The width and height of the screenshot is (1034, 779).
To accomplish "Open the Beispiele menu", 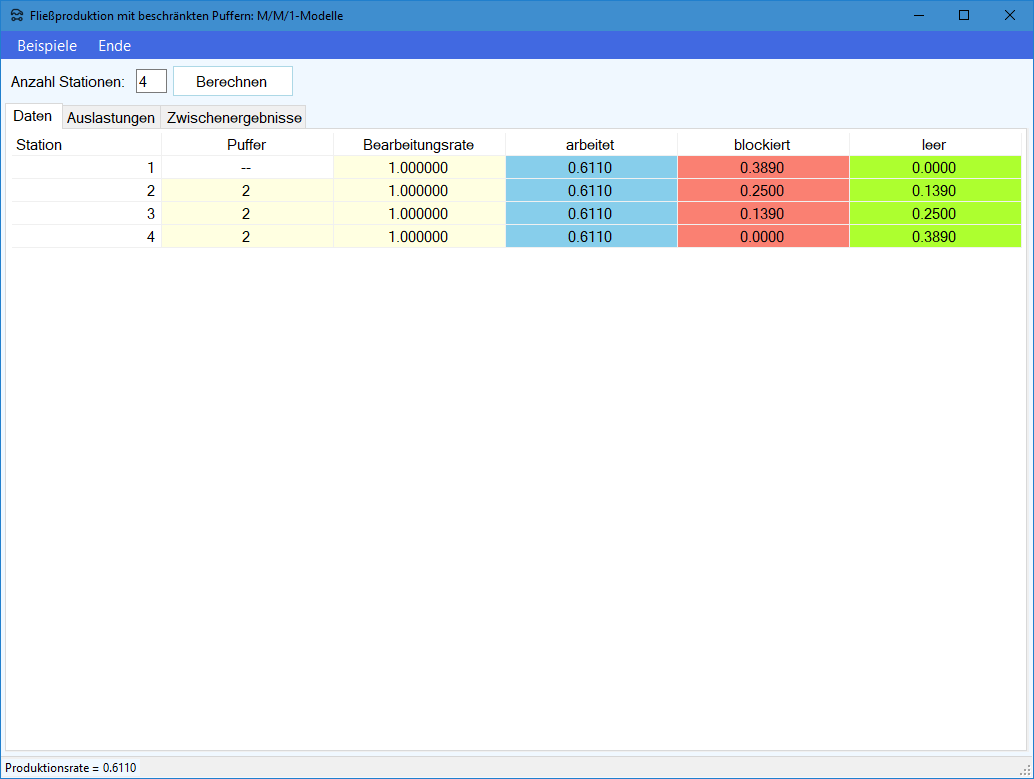I will coord(47,46).
